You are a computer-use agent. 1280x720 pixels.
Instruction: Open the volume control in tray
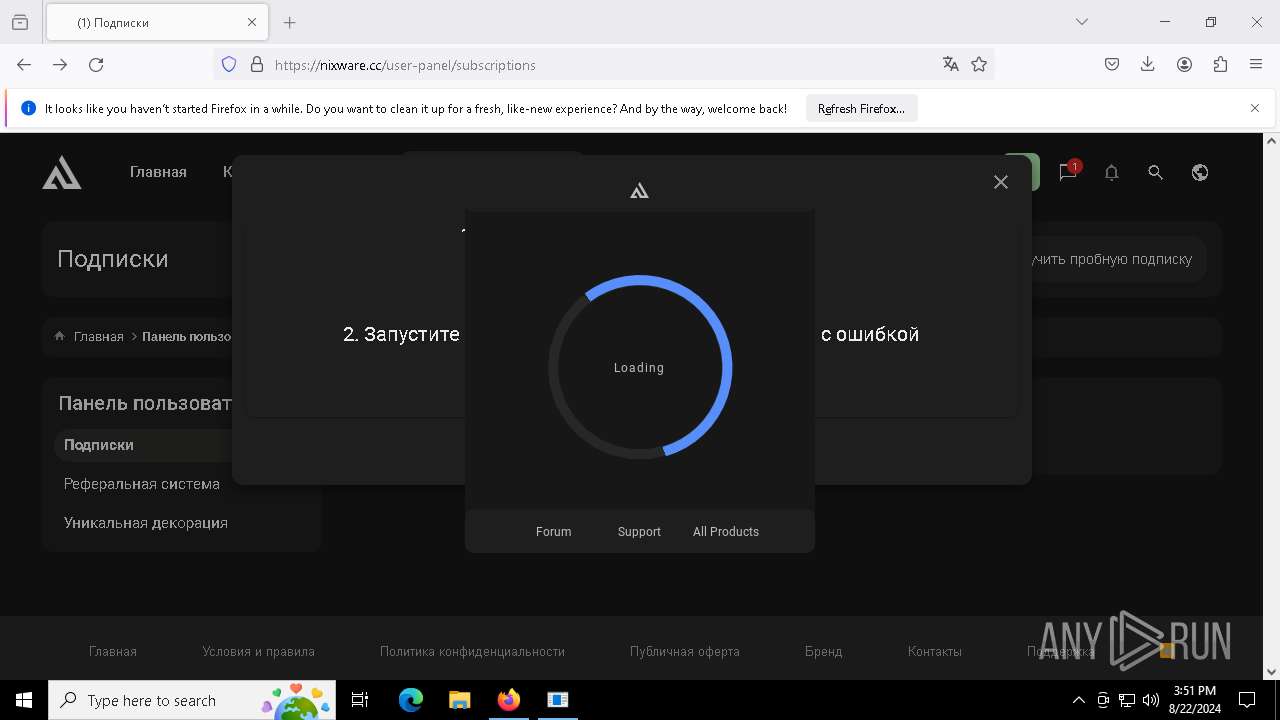tap(1151, 700)
